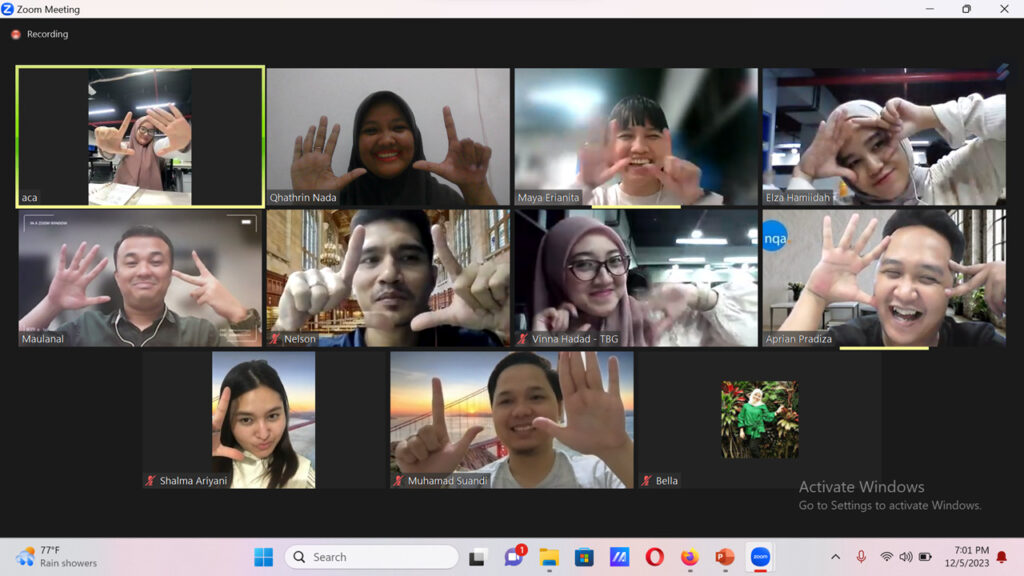Screen dimensions: 1024x576
Task: Open Microsoft Store in taskbar
Action: pyautogui.click(x=584, y=557)
